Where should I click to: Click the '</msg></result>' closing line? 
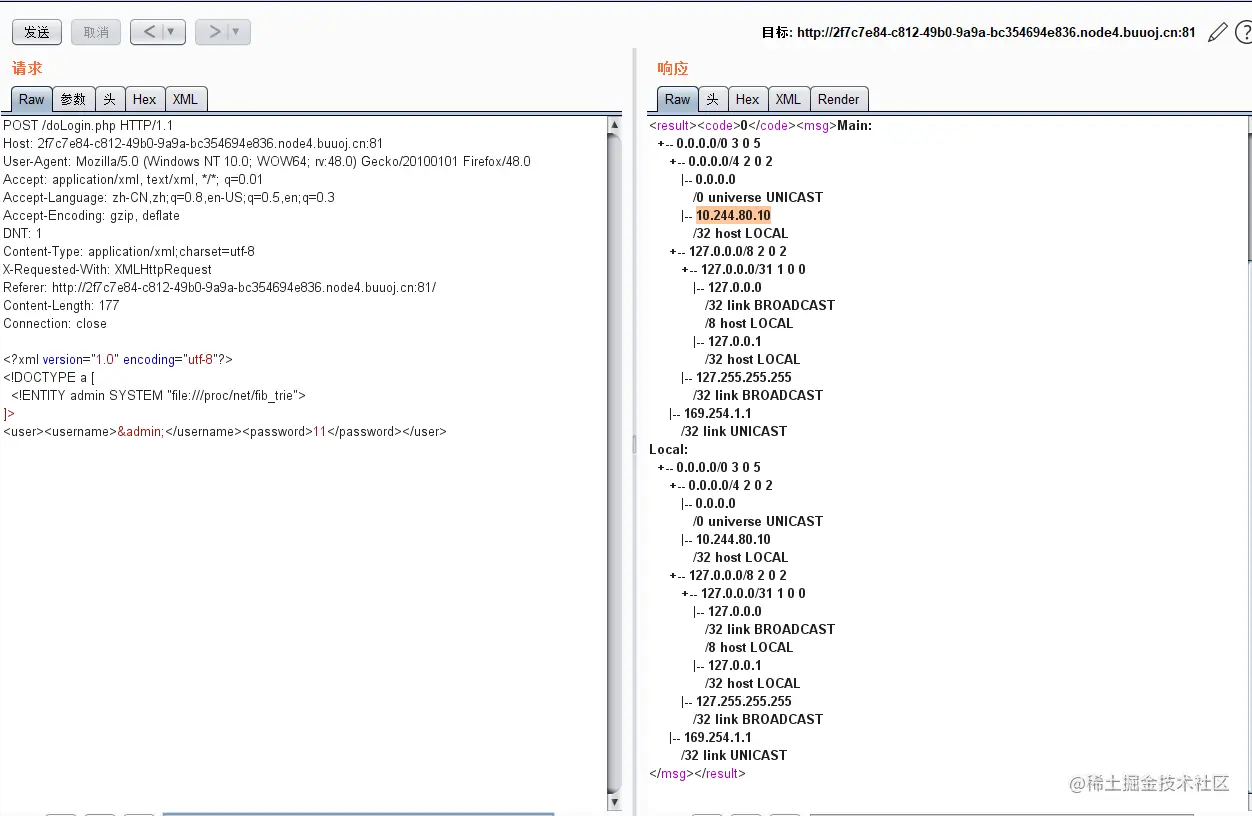[x=697, y=773]
